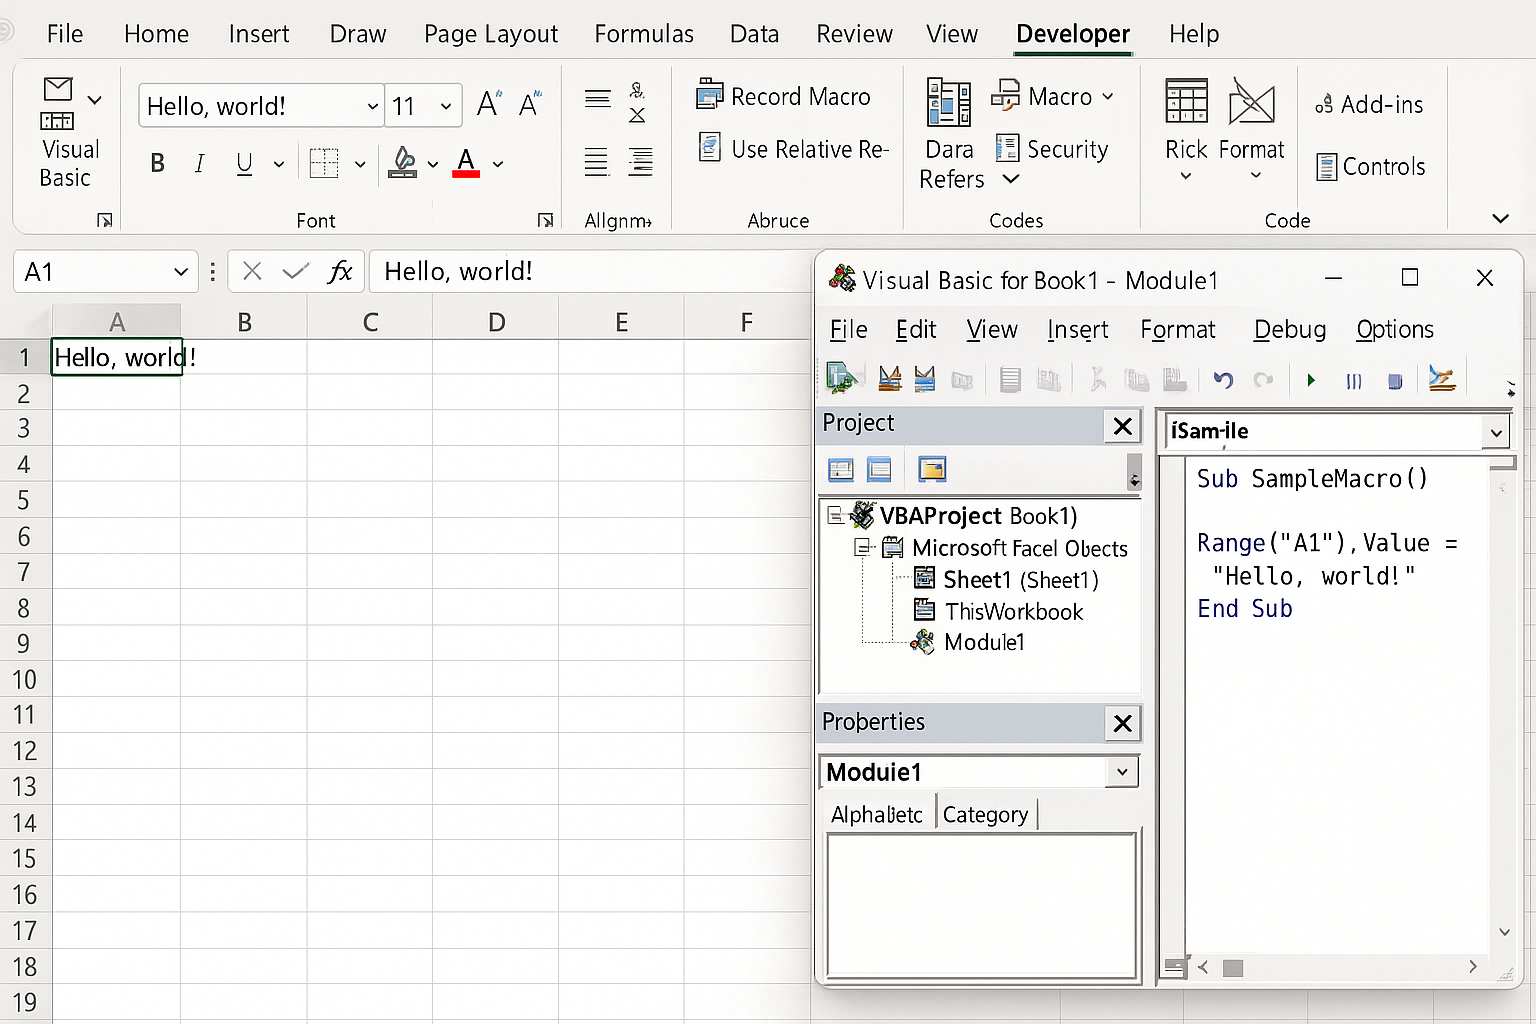Select Module1 in project tree
1536x1024 pixels.
coord(968,642)
